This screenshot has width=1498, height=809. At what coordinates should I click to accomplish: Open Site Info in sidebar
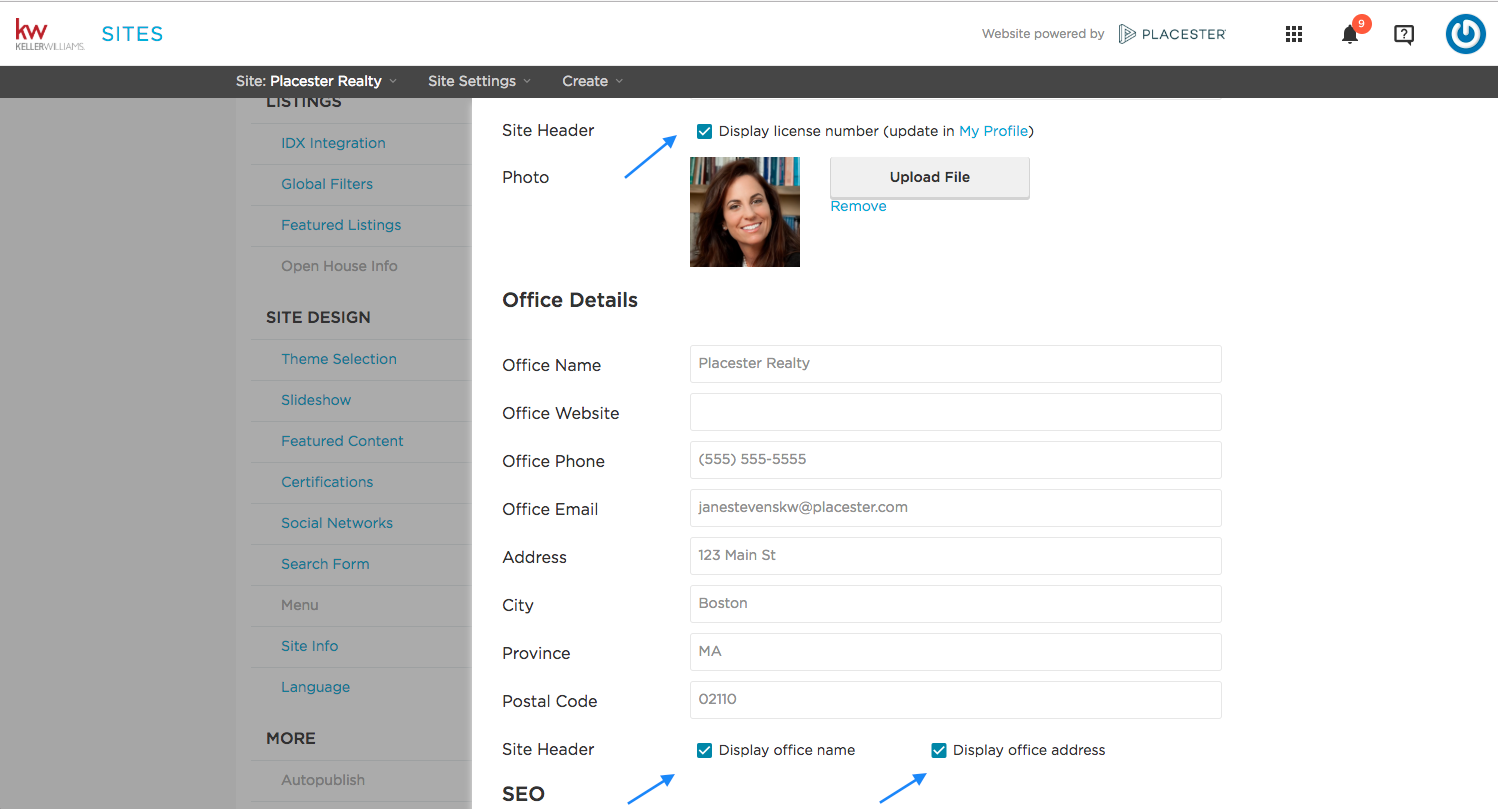[310, 646]
